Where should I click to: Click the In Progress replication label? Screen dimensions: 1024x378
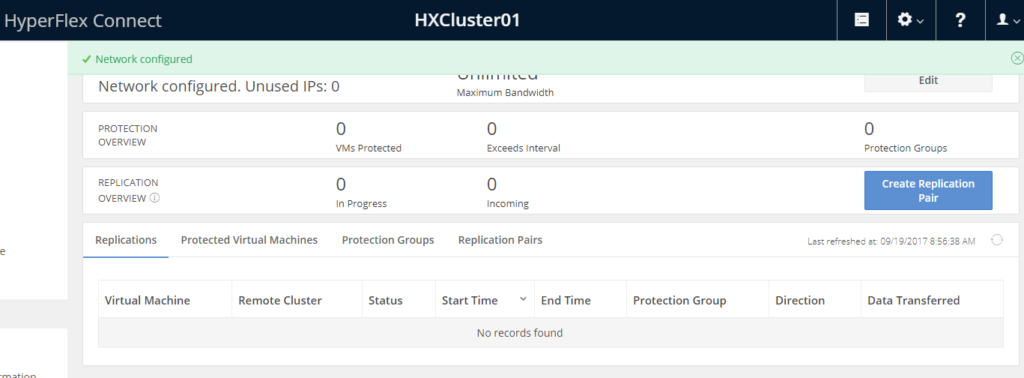(361, 204)
